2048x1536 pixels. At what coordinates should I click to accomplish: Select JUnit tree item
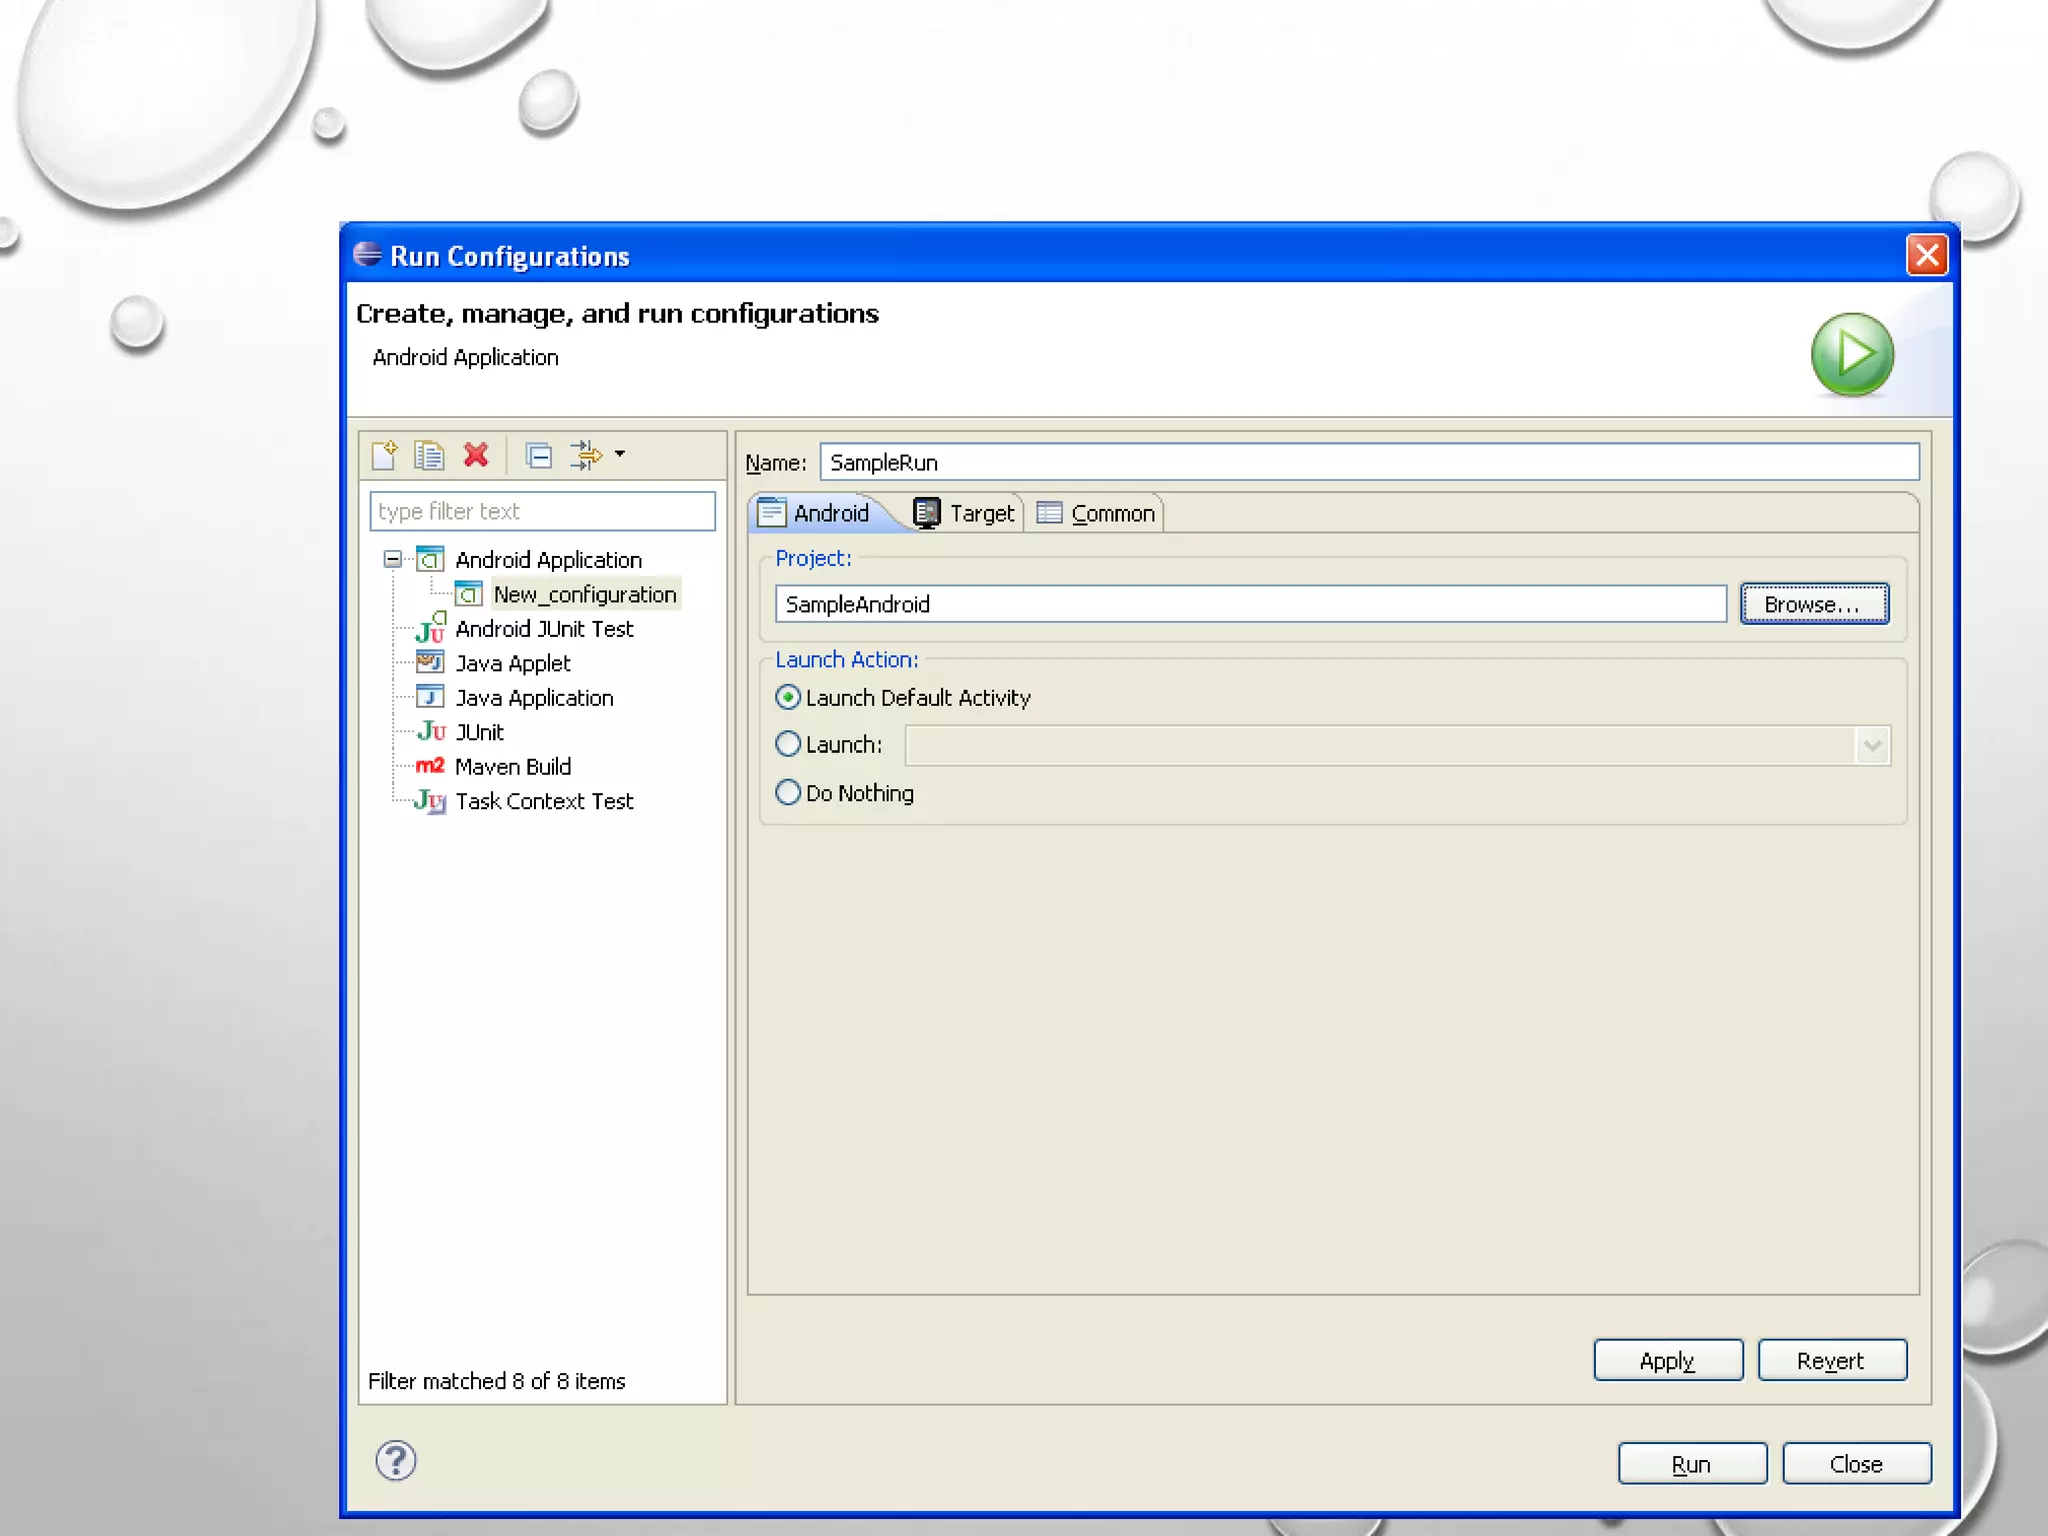pos(480,732)
